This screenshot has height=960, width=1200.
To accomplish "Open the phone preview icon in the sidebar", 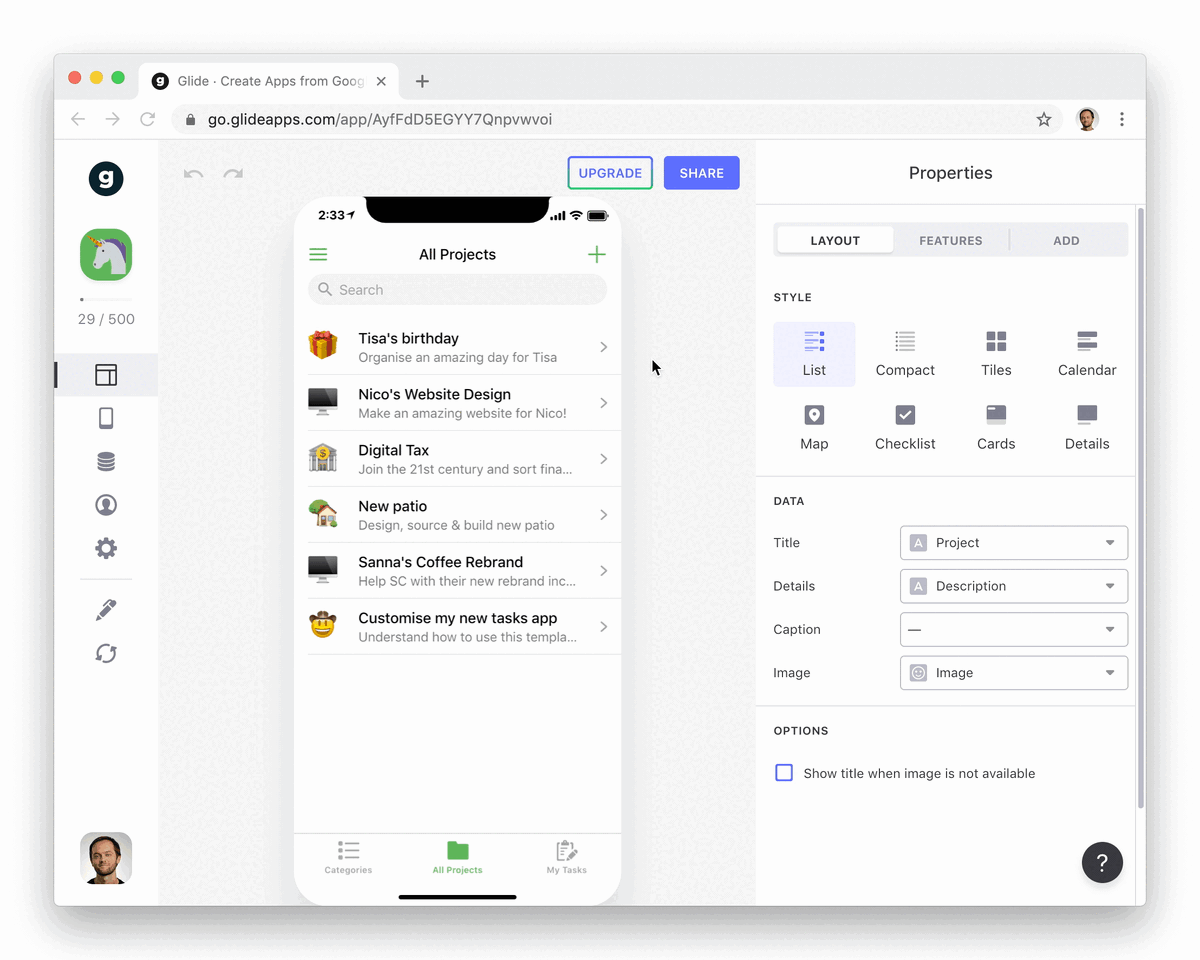I will pyautogui.click(x=106, y=418).
